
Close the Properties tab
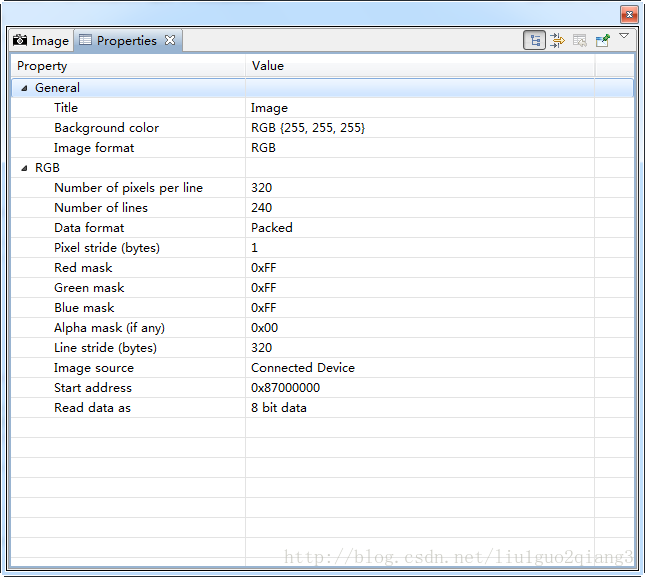pyautogui.click(x=170, y=40)
